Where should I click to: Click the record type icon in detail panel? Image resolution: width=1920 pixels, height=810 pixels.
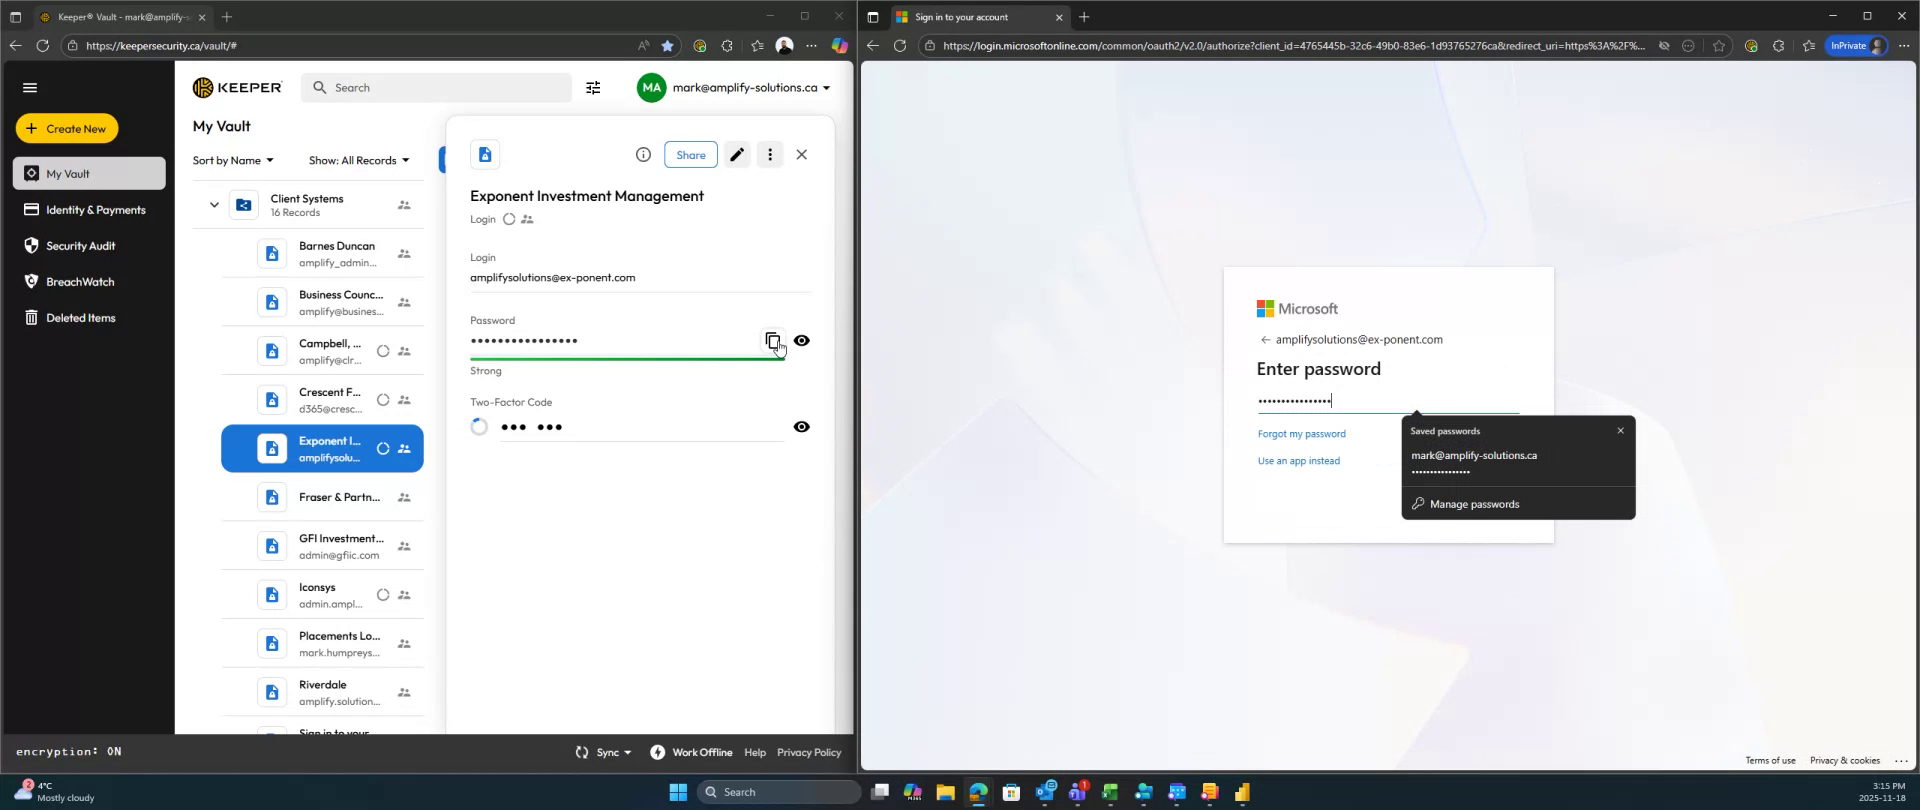pyautogui.click(x=485, y=155)
